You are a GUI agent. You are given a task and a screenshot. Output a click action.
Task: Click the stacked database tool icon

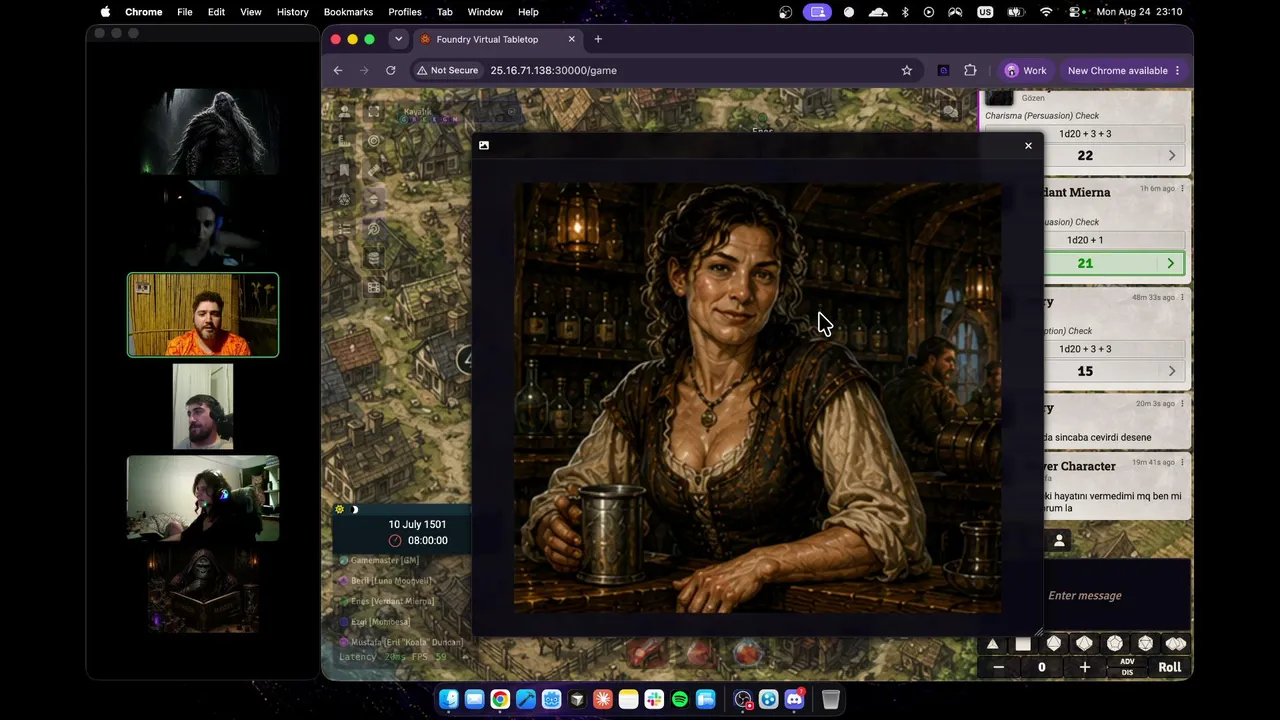374,258
